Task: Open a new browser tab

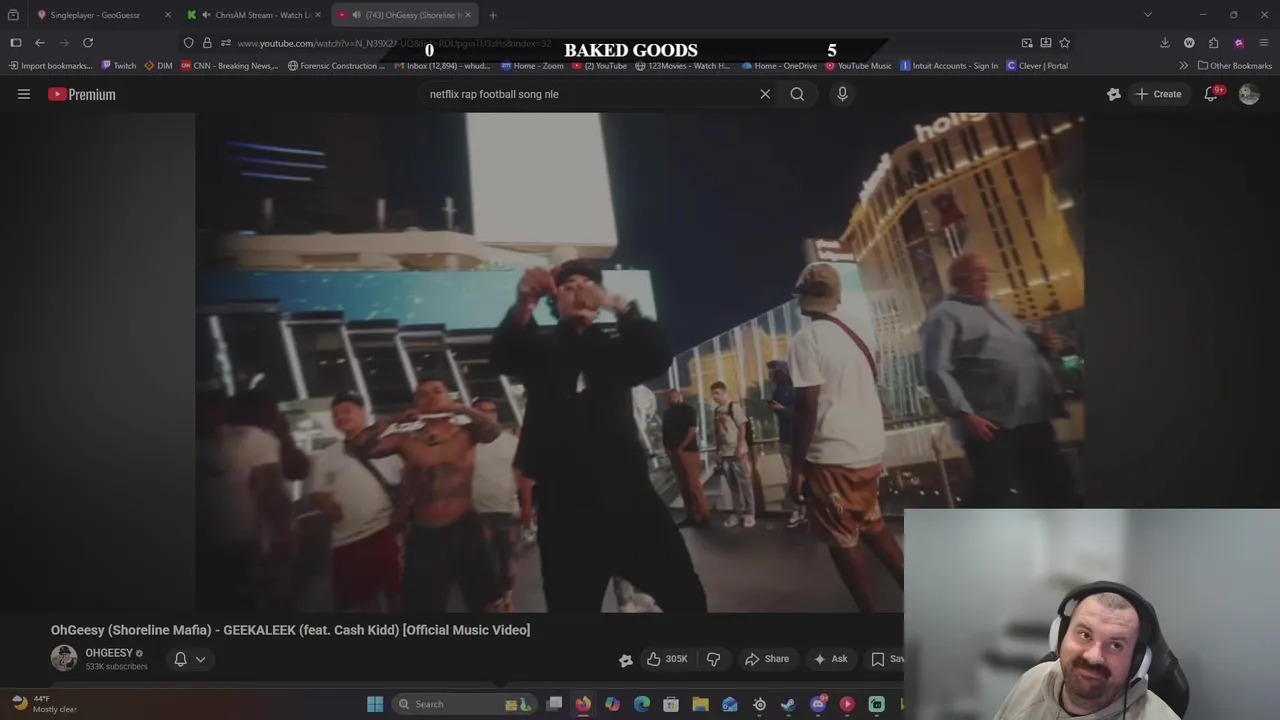Action: (493, 15)
